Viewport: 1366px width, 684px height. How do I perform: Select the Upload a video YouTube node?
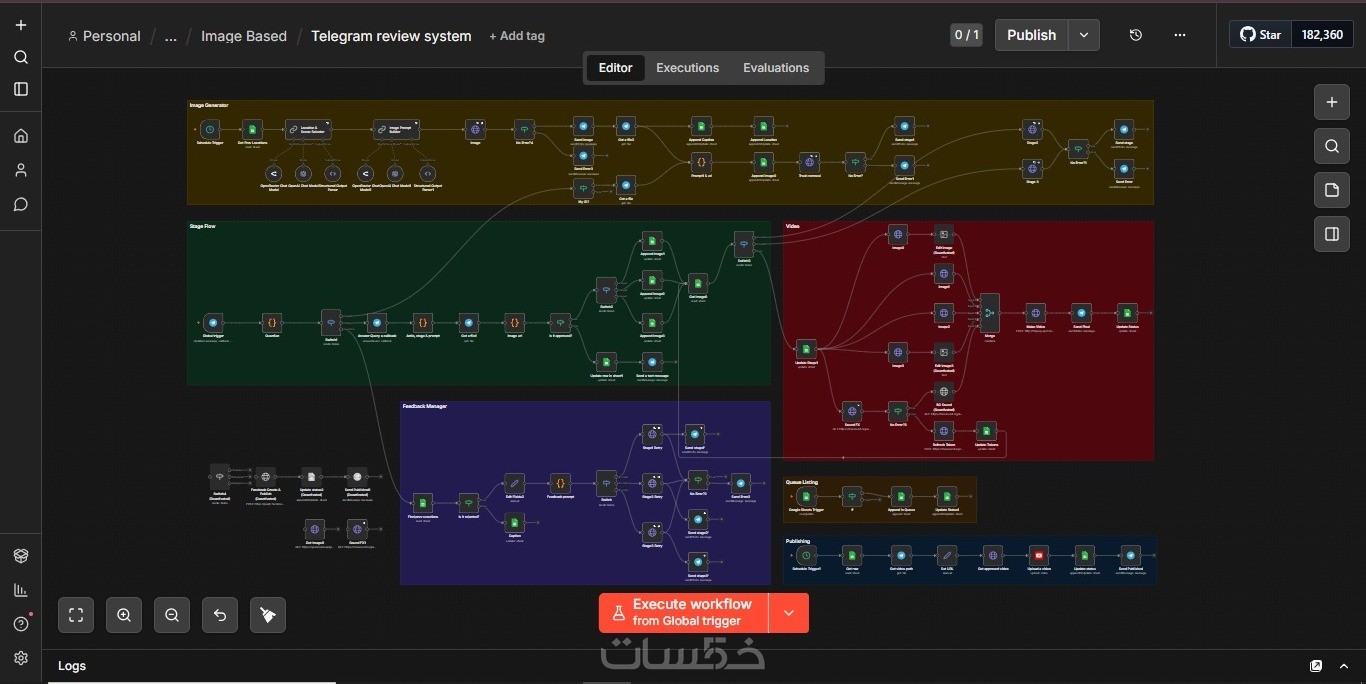[1039, 555]
